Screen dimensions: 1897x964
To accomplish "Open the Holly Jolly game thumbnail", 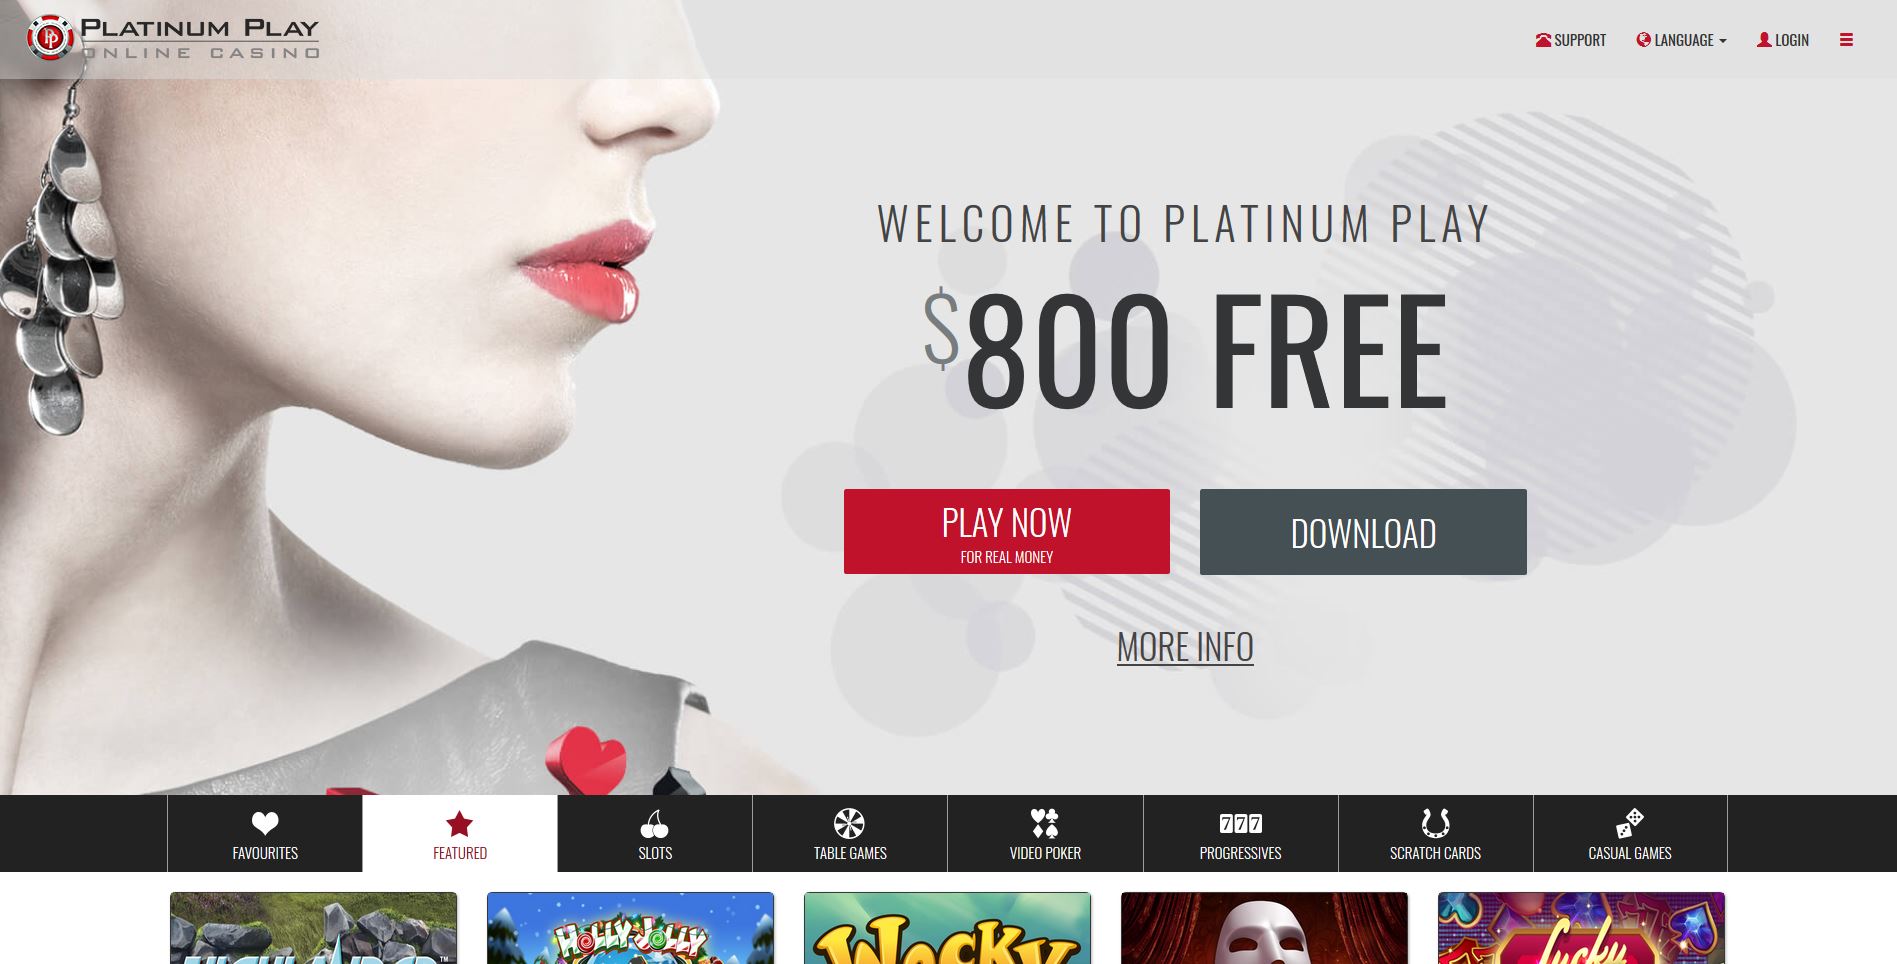I will [x=630, y=928].
